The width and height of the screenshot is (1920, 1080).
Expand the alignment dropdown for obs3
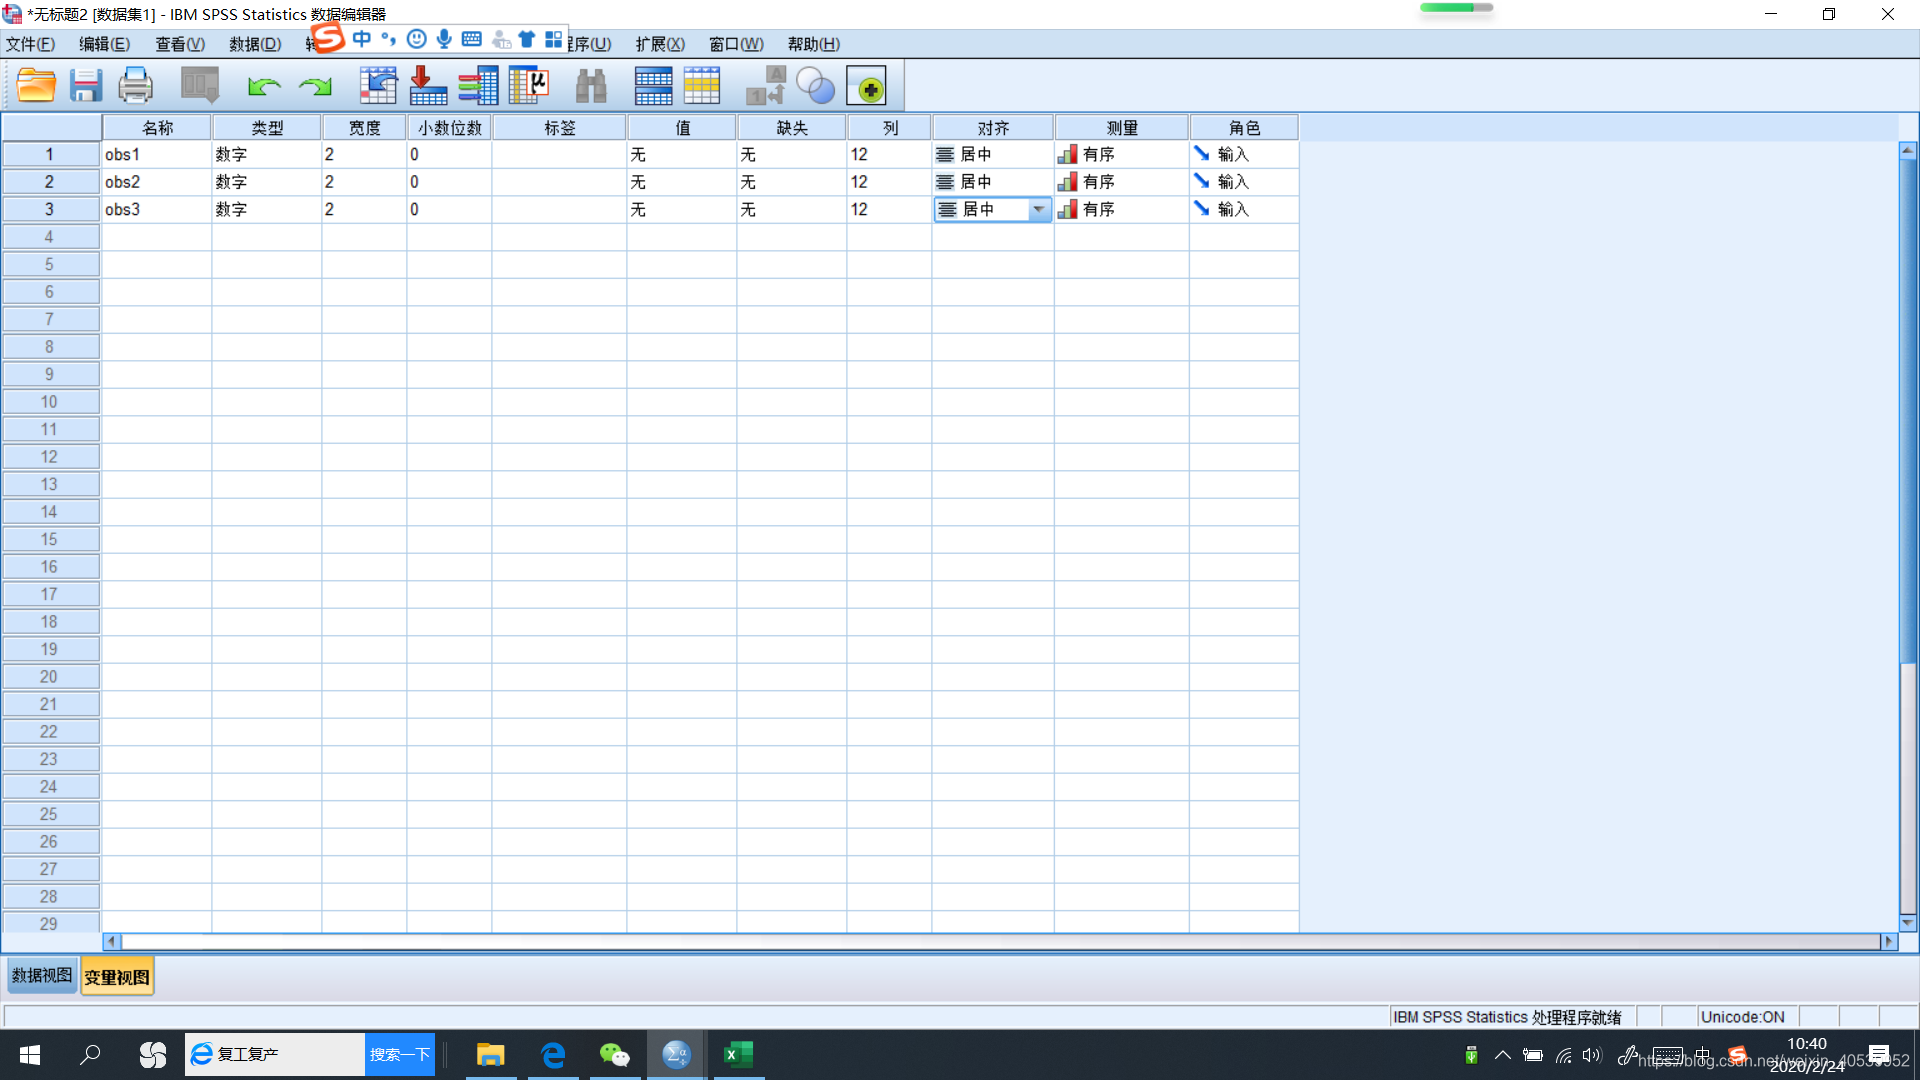point(1038,209)
